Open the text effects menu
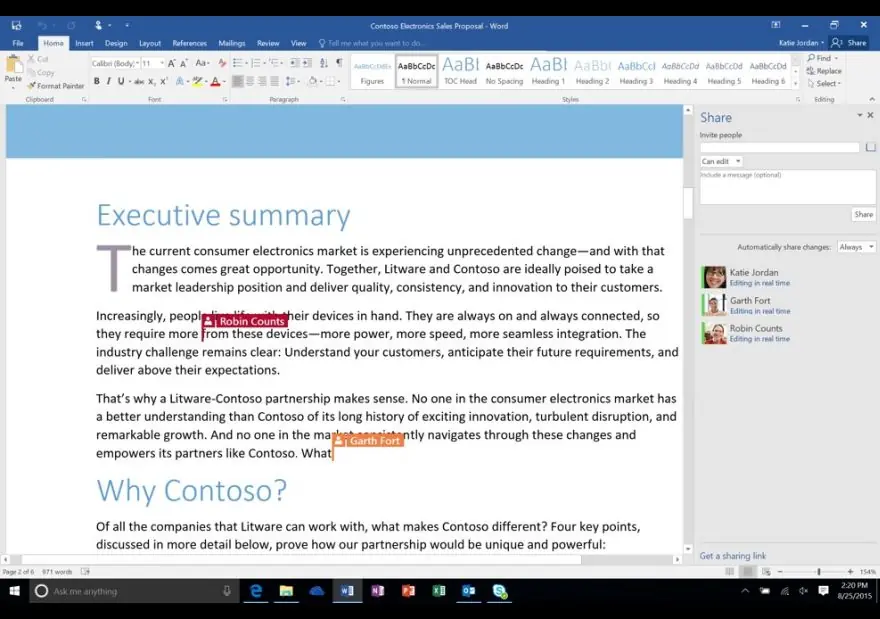This screenshot has height=619, width=880. [180, 81]
